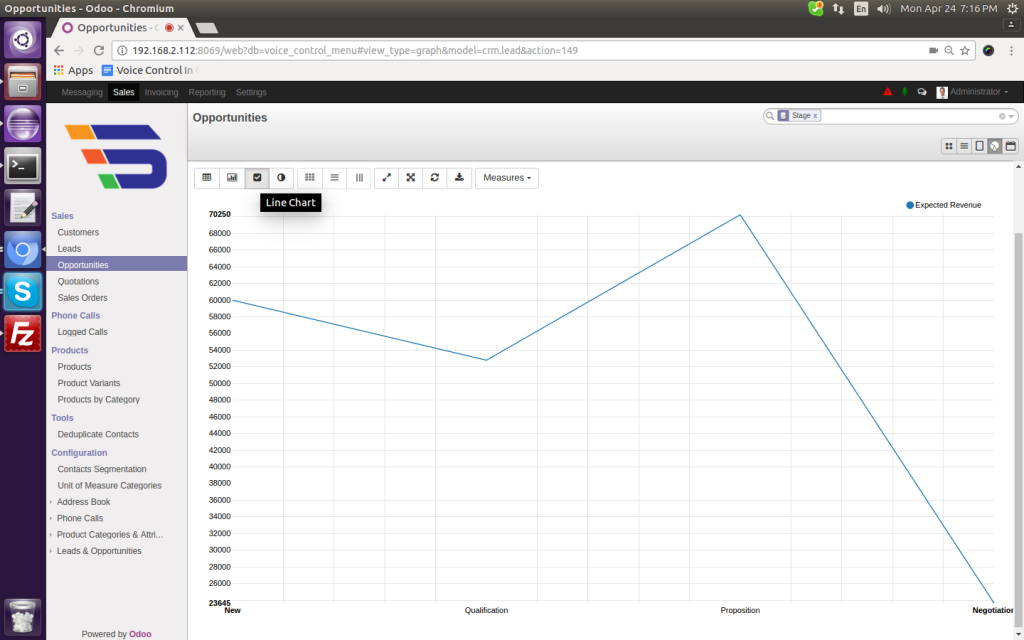Open the Reporting top menu
The height and width of the screenshot is (640, 1024).
[207, 92]
